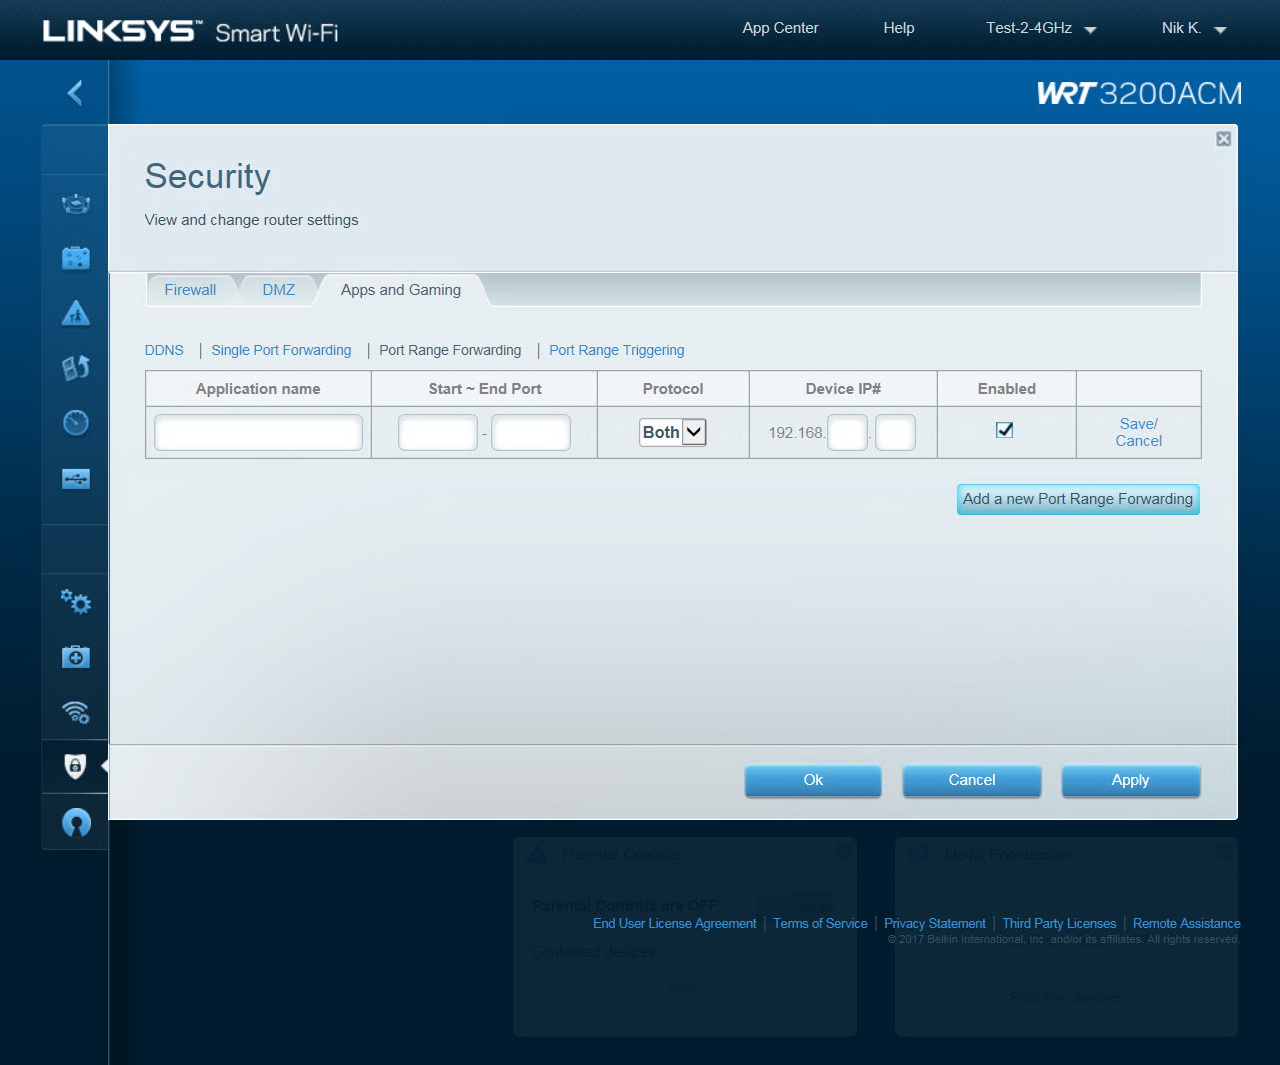Open the Security shield sidebar icon
1280x1065 pixels.
click(75, 766)
